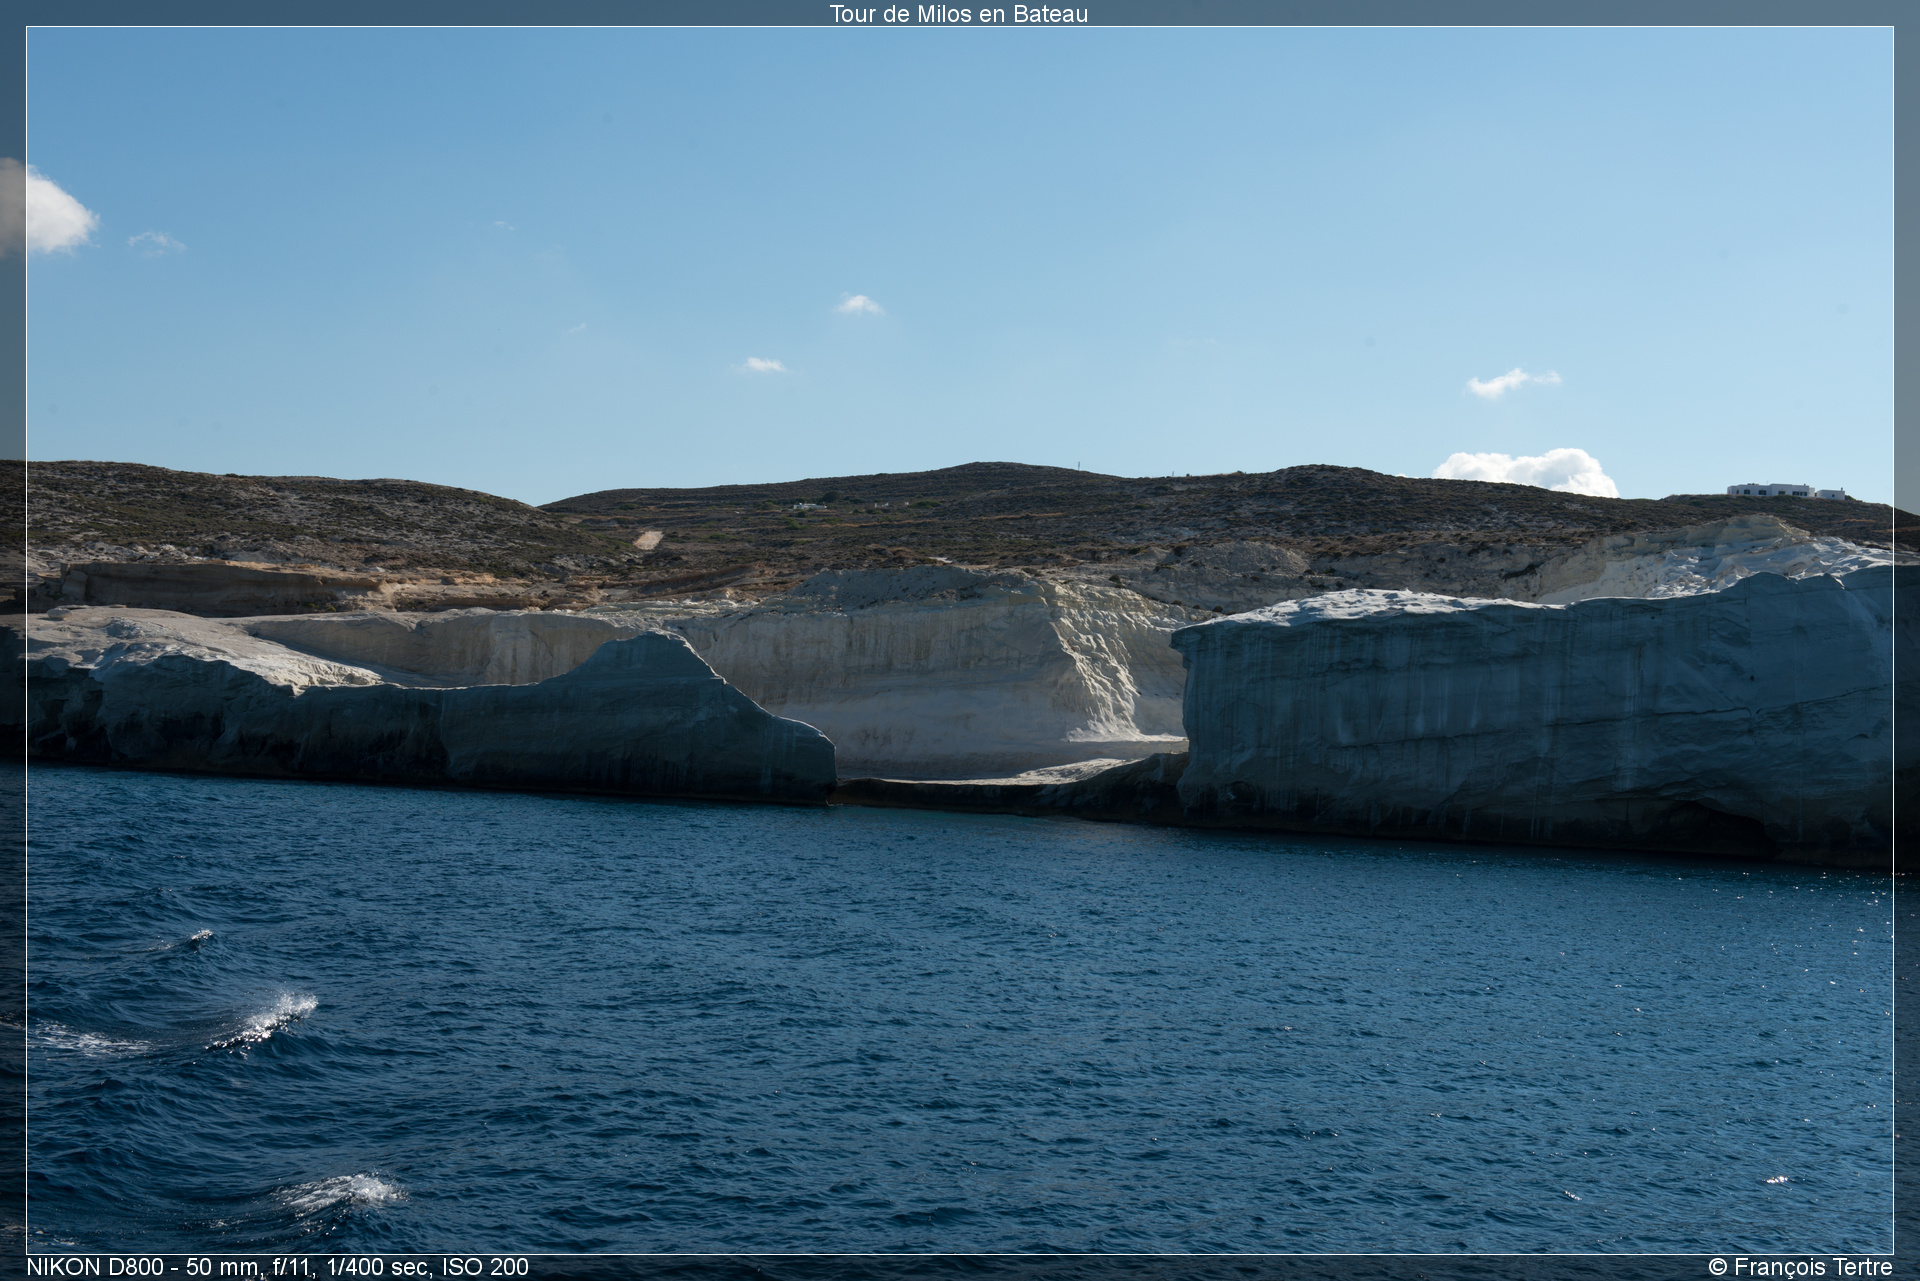Click the title 'Tour de Milos en Bateau'
Viewport: 1920px width, 1281px height.
(x=958, y=14)
